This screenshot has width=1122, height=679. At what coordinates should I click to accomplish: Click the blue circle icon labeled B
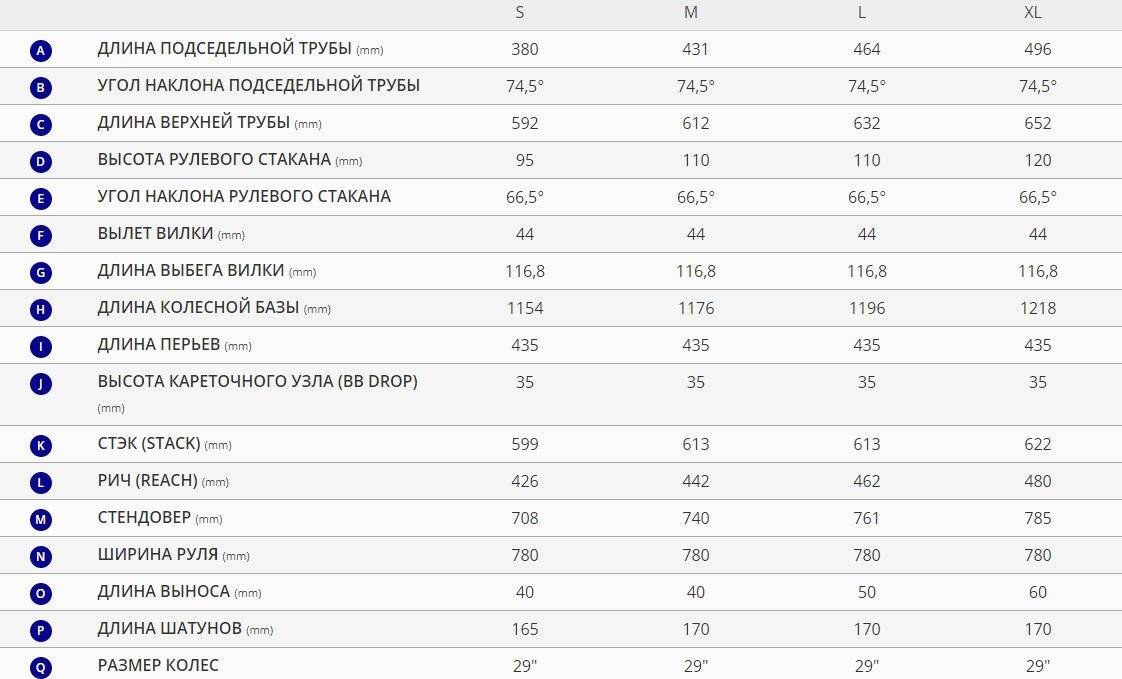[41, 87]
